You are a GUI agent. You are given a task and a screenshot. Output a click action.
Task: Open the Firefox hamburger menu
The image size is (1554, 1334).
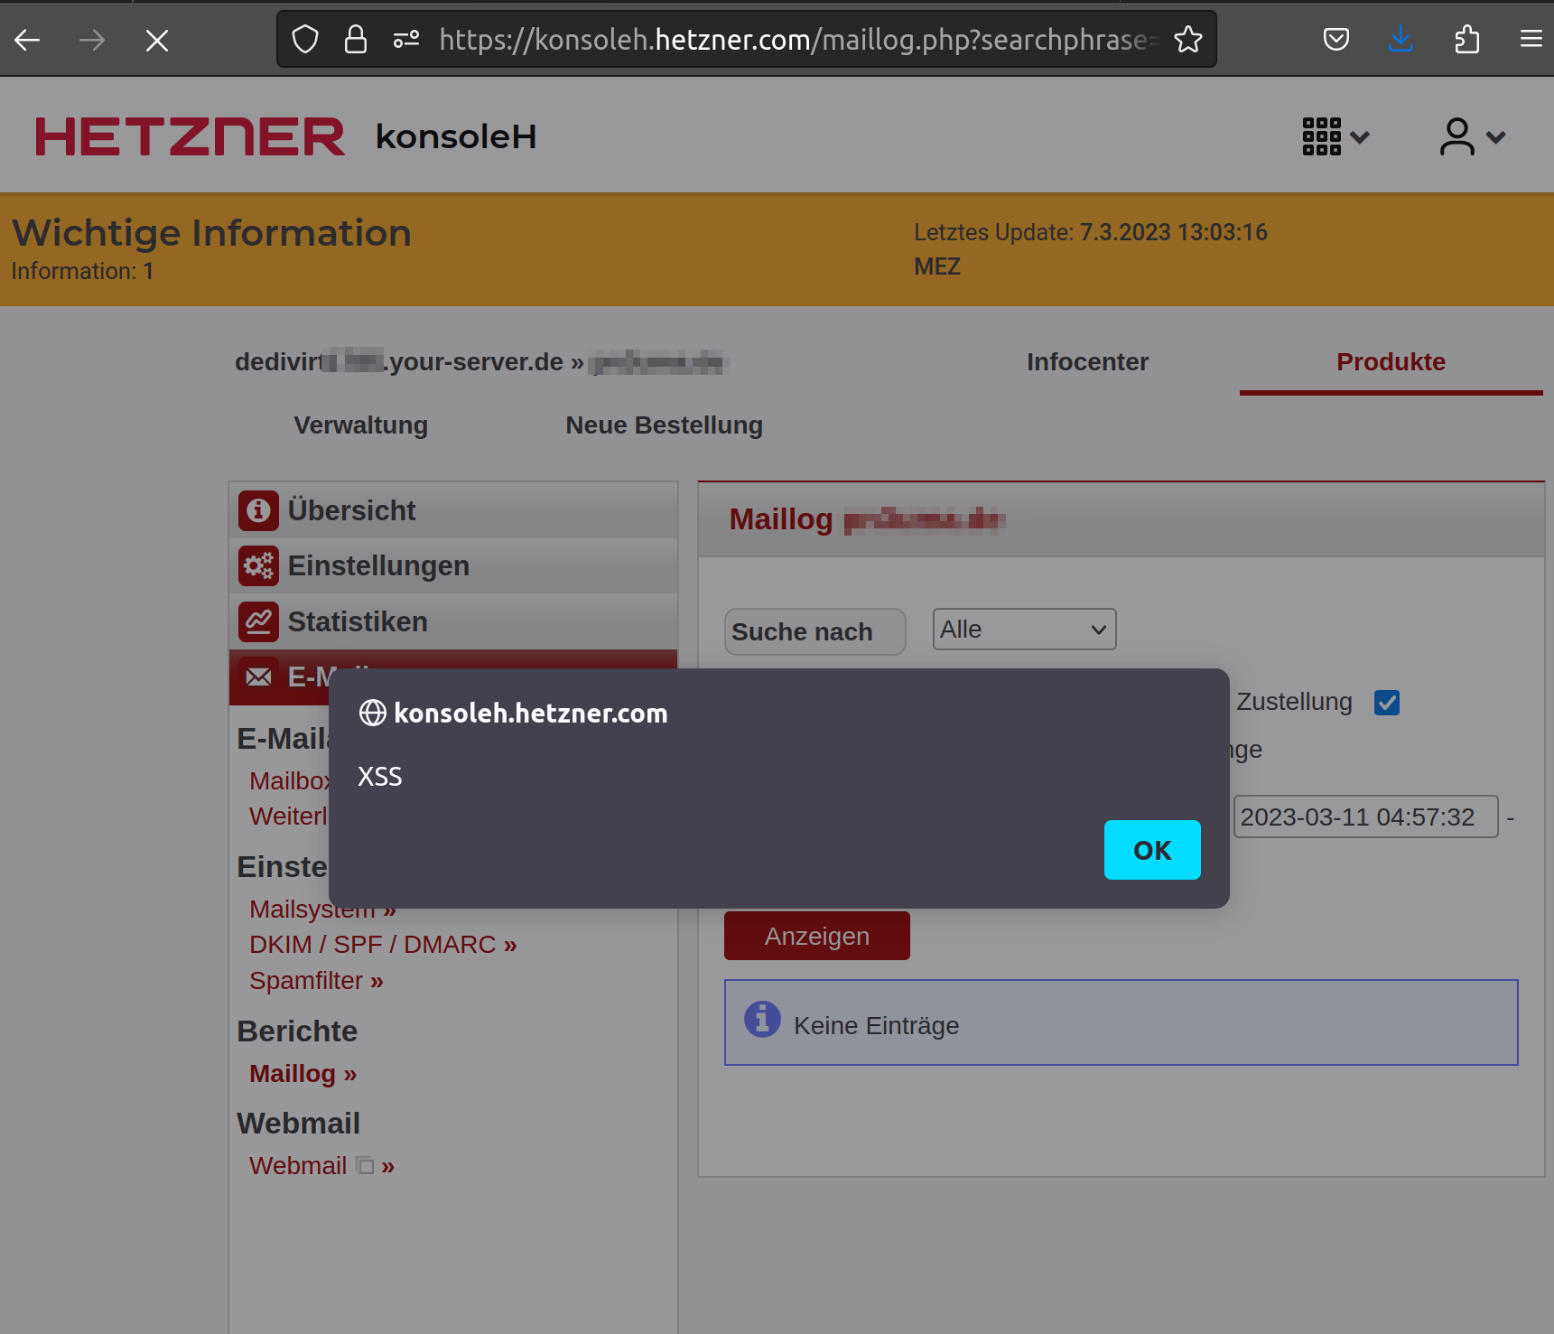point(1530,40)
